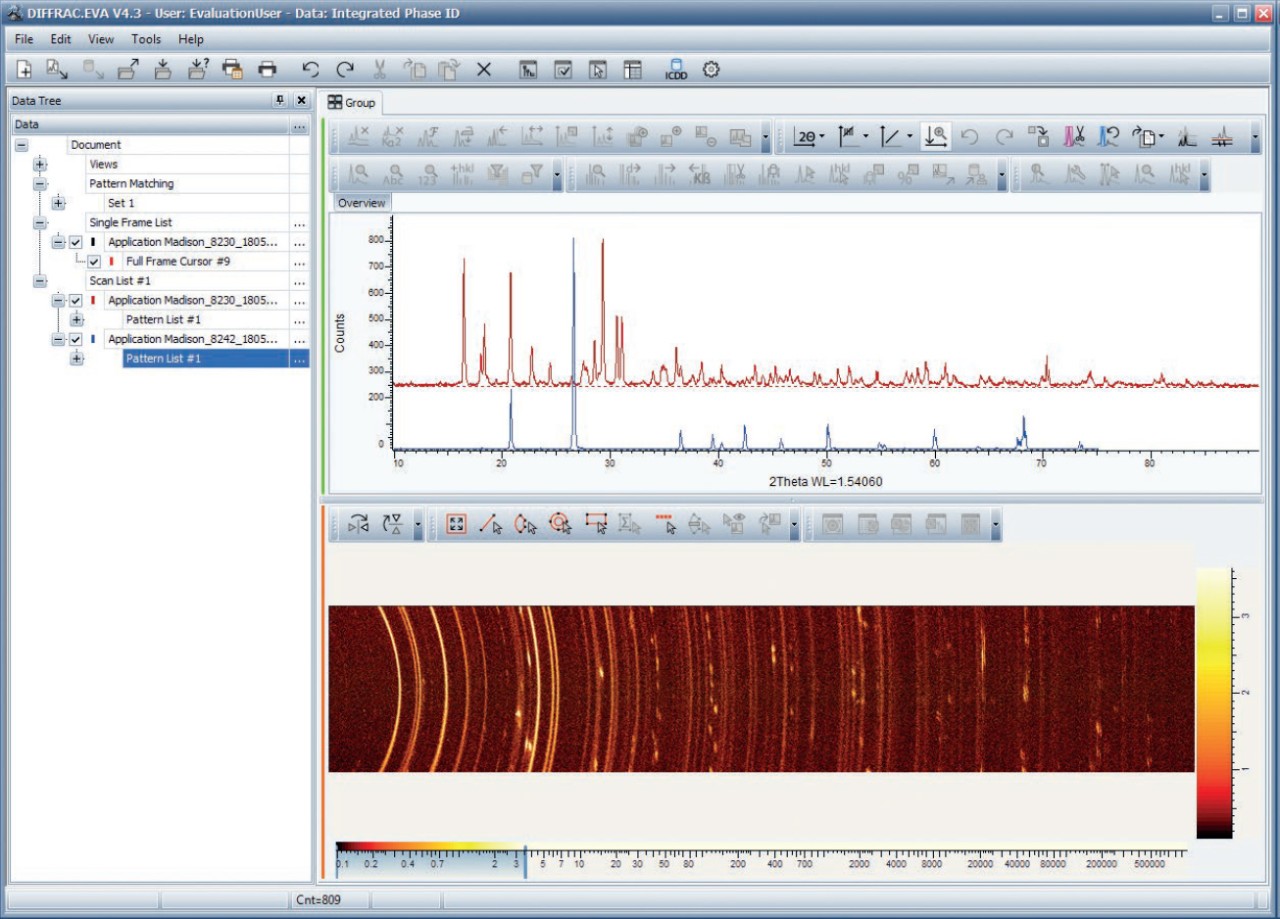Uncheck Application Madison_8242 scan checkbox
The image size is (1280, 919).
coord(75,339)
